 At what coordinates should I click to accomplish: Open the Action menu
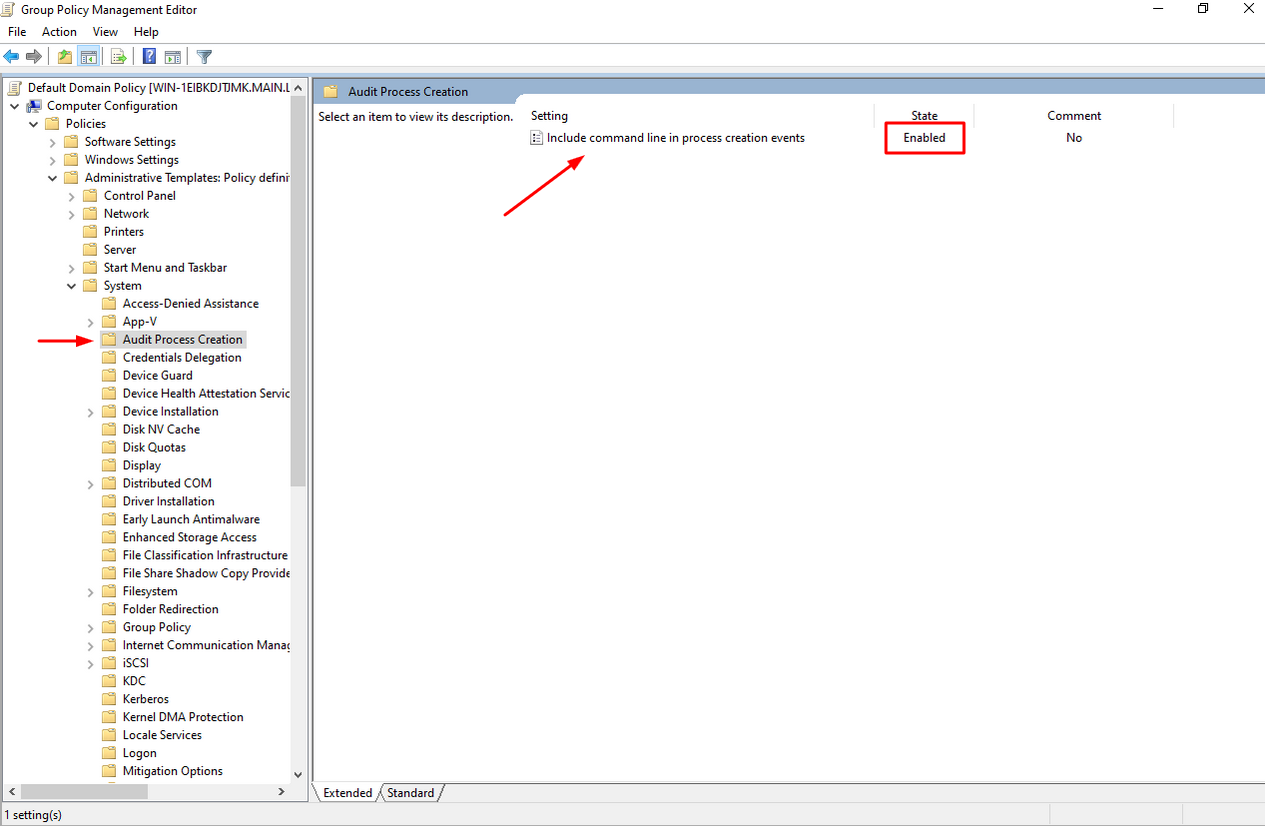(59, 32)
